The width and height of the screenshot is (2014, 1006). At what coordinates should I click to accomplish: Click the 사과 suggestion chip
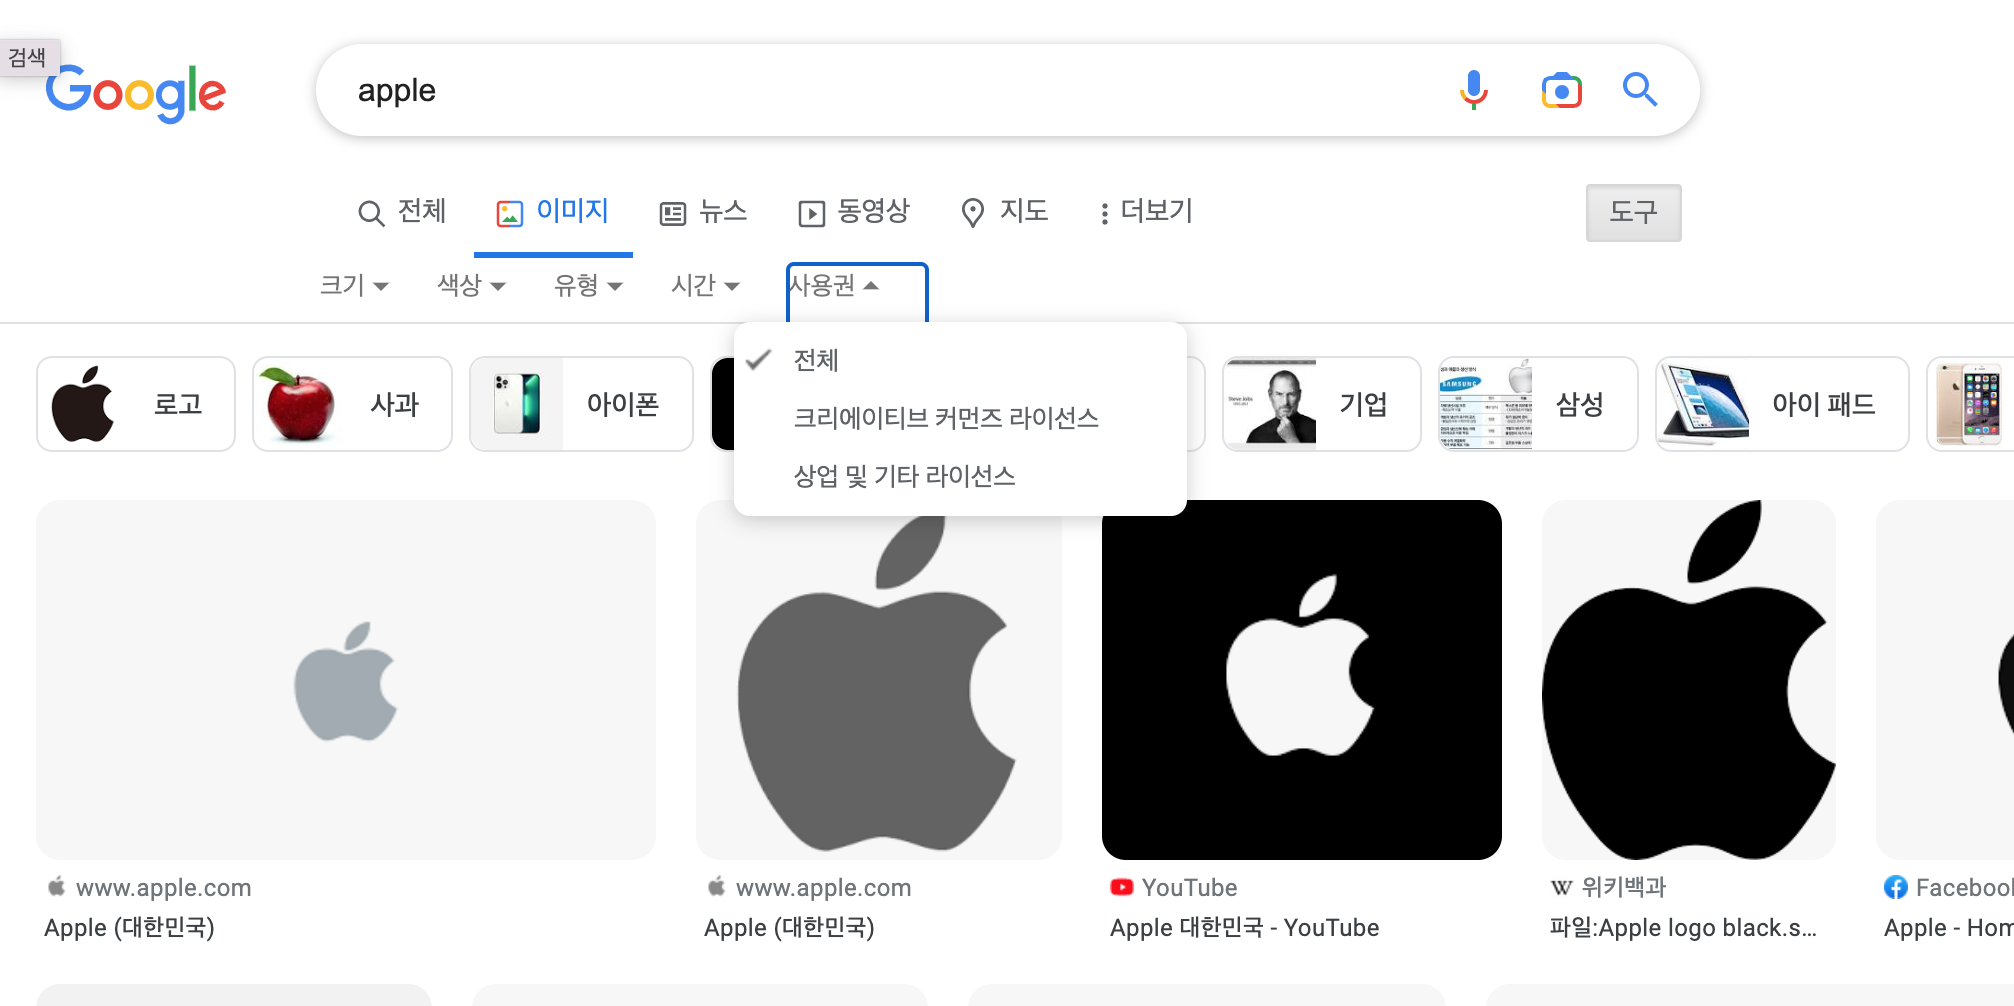click(352, 404)
